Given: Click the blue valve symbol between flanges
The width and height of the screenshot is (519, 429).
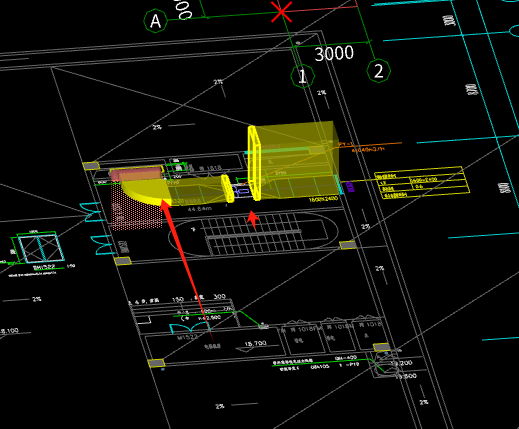Looking at the screenshot, I should click(241, 191).
